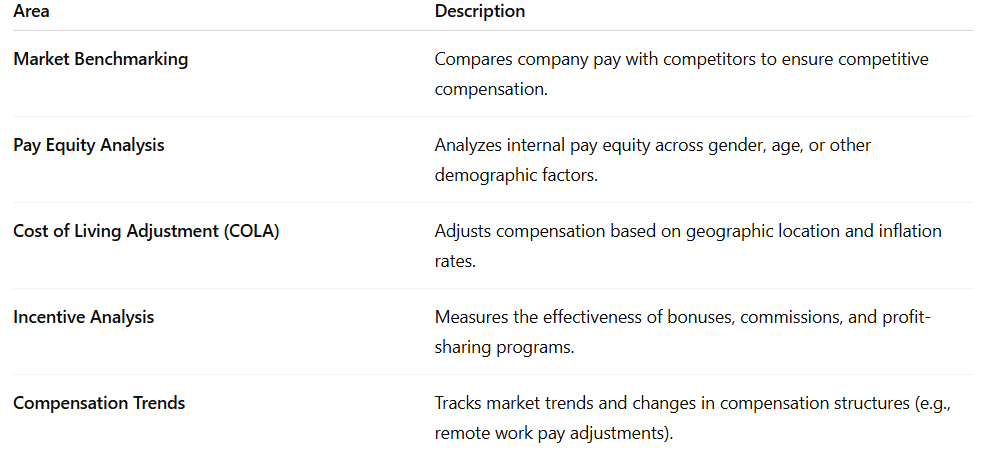Select the Incentive Analysis row label
The image size is (997, 457).
click(84, 317)
